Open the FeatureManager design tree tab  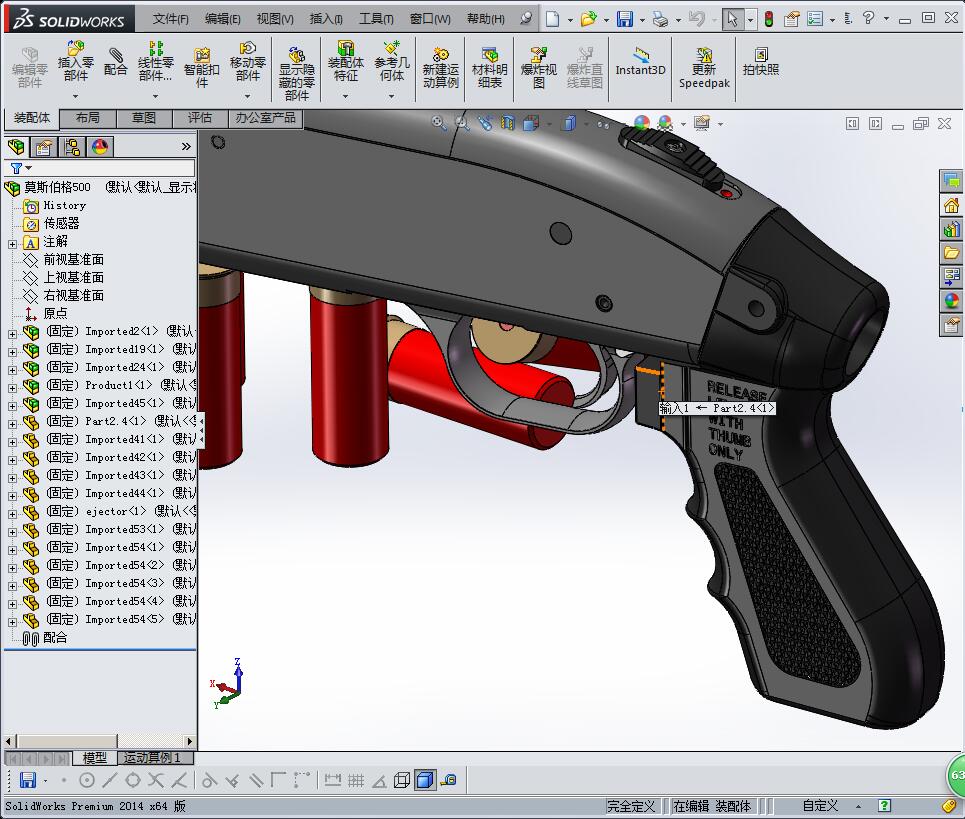click(x=17, y=146)
